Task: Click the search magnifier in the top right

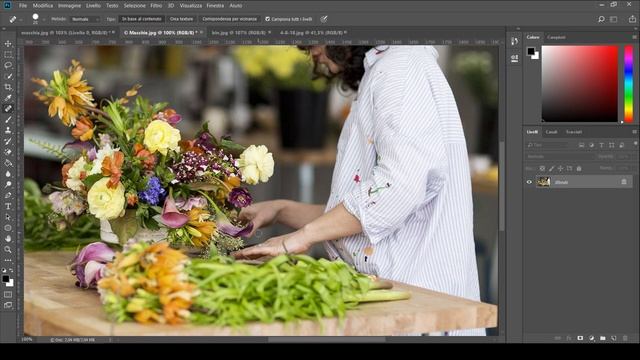Action: (x=601, y=19)
